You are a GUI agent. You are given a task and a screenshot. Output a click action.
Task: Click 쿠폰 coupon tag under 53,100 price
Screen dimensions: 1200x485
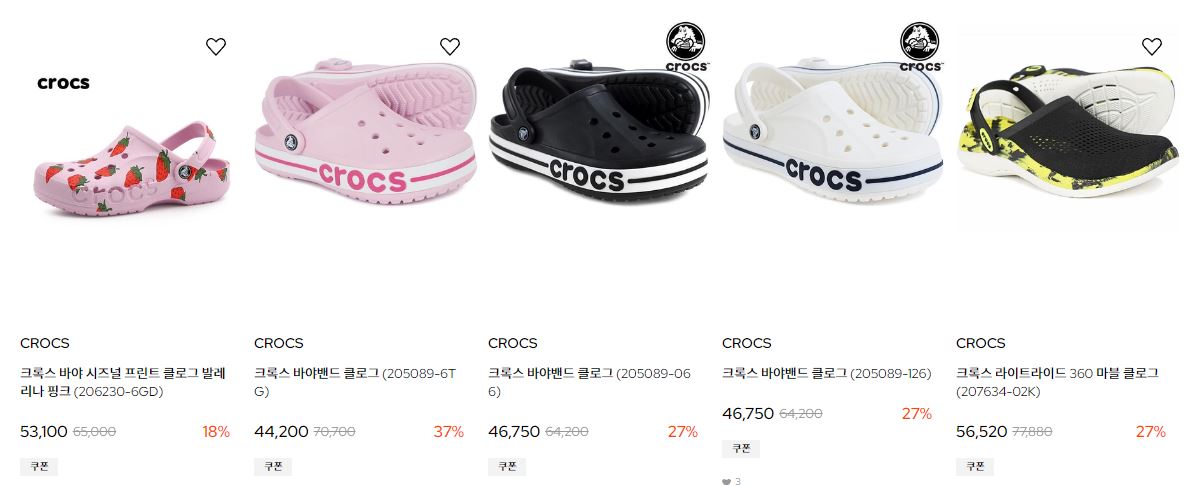click(x=39, y=466)
